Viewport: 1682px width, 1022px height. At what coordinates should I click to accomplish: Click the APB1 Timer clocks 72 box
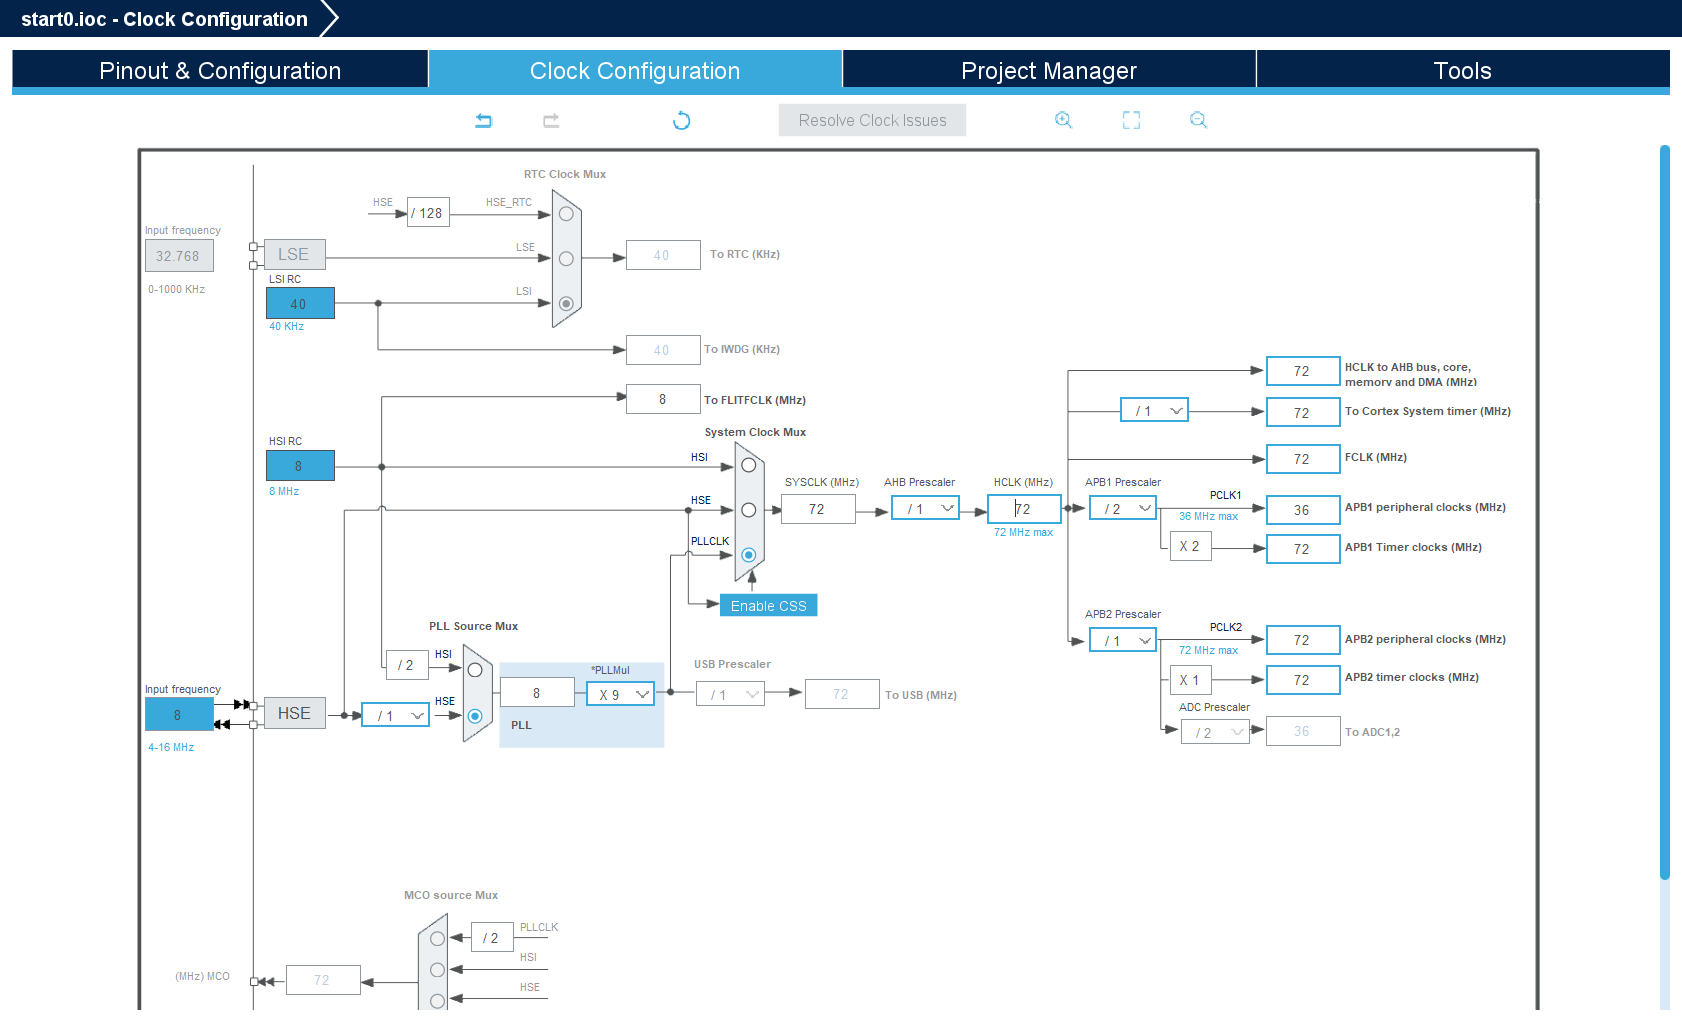[1303, 549]
